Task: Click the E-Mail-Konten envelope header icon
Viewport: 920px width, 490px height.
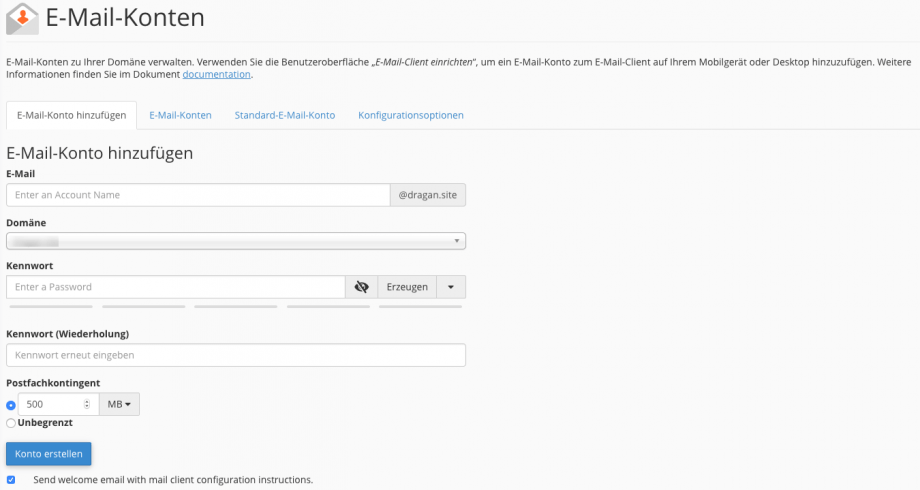Action: coord(22,17)
